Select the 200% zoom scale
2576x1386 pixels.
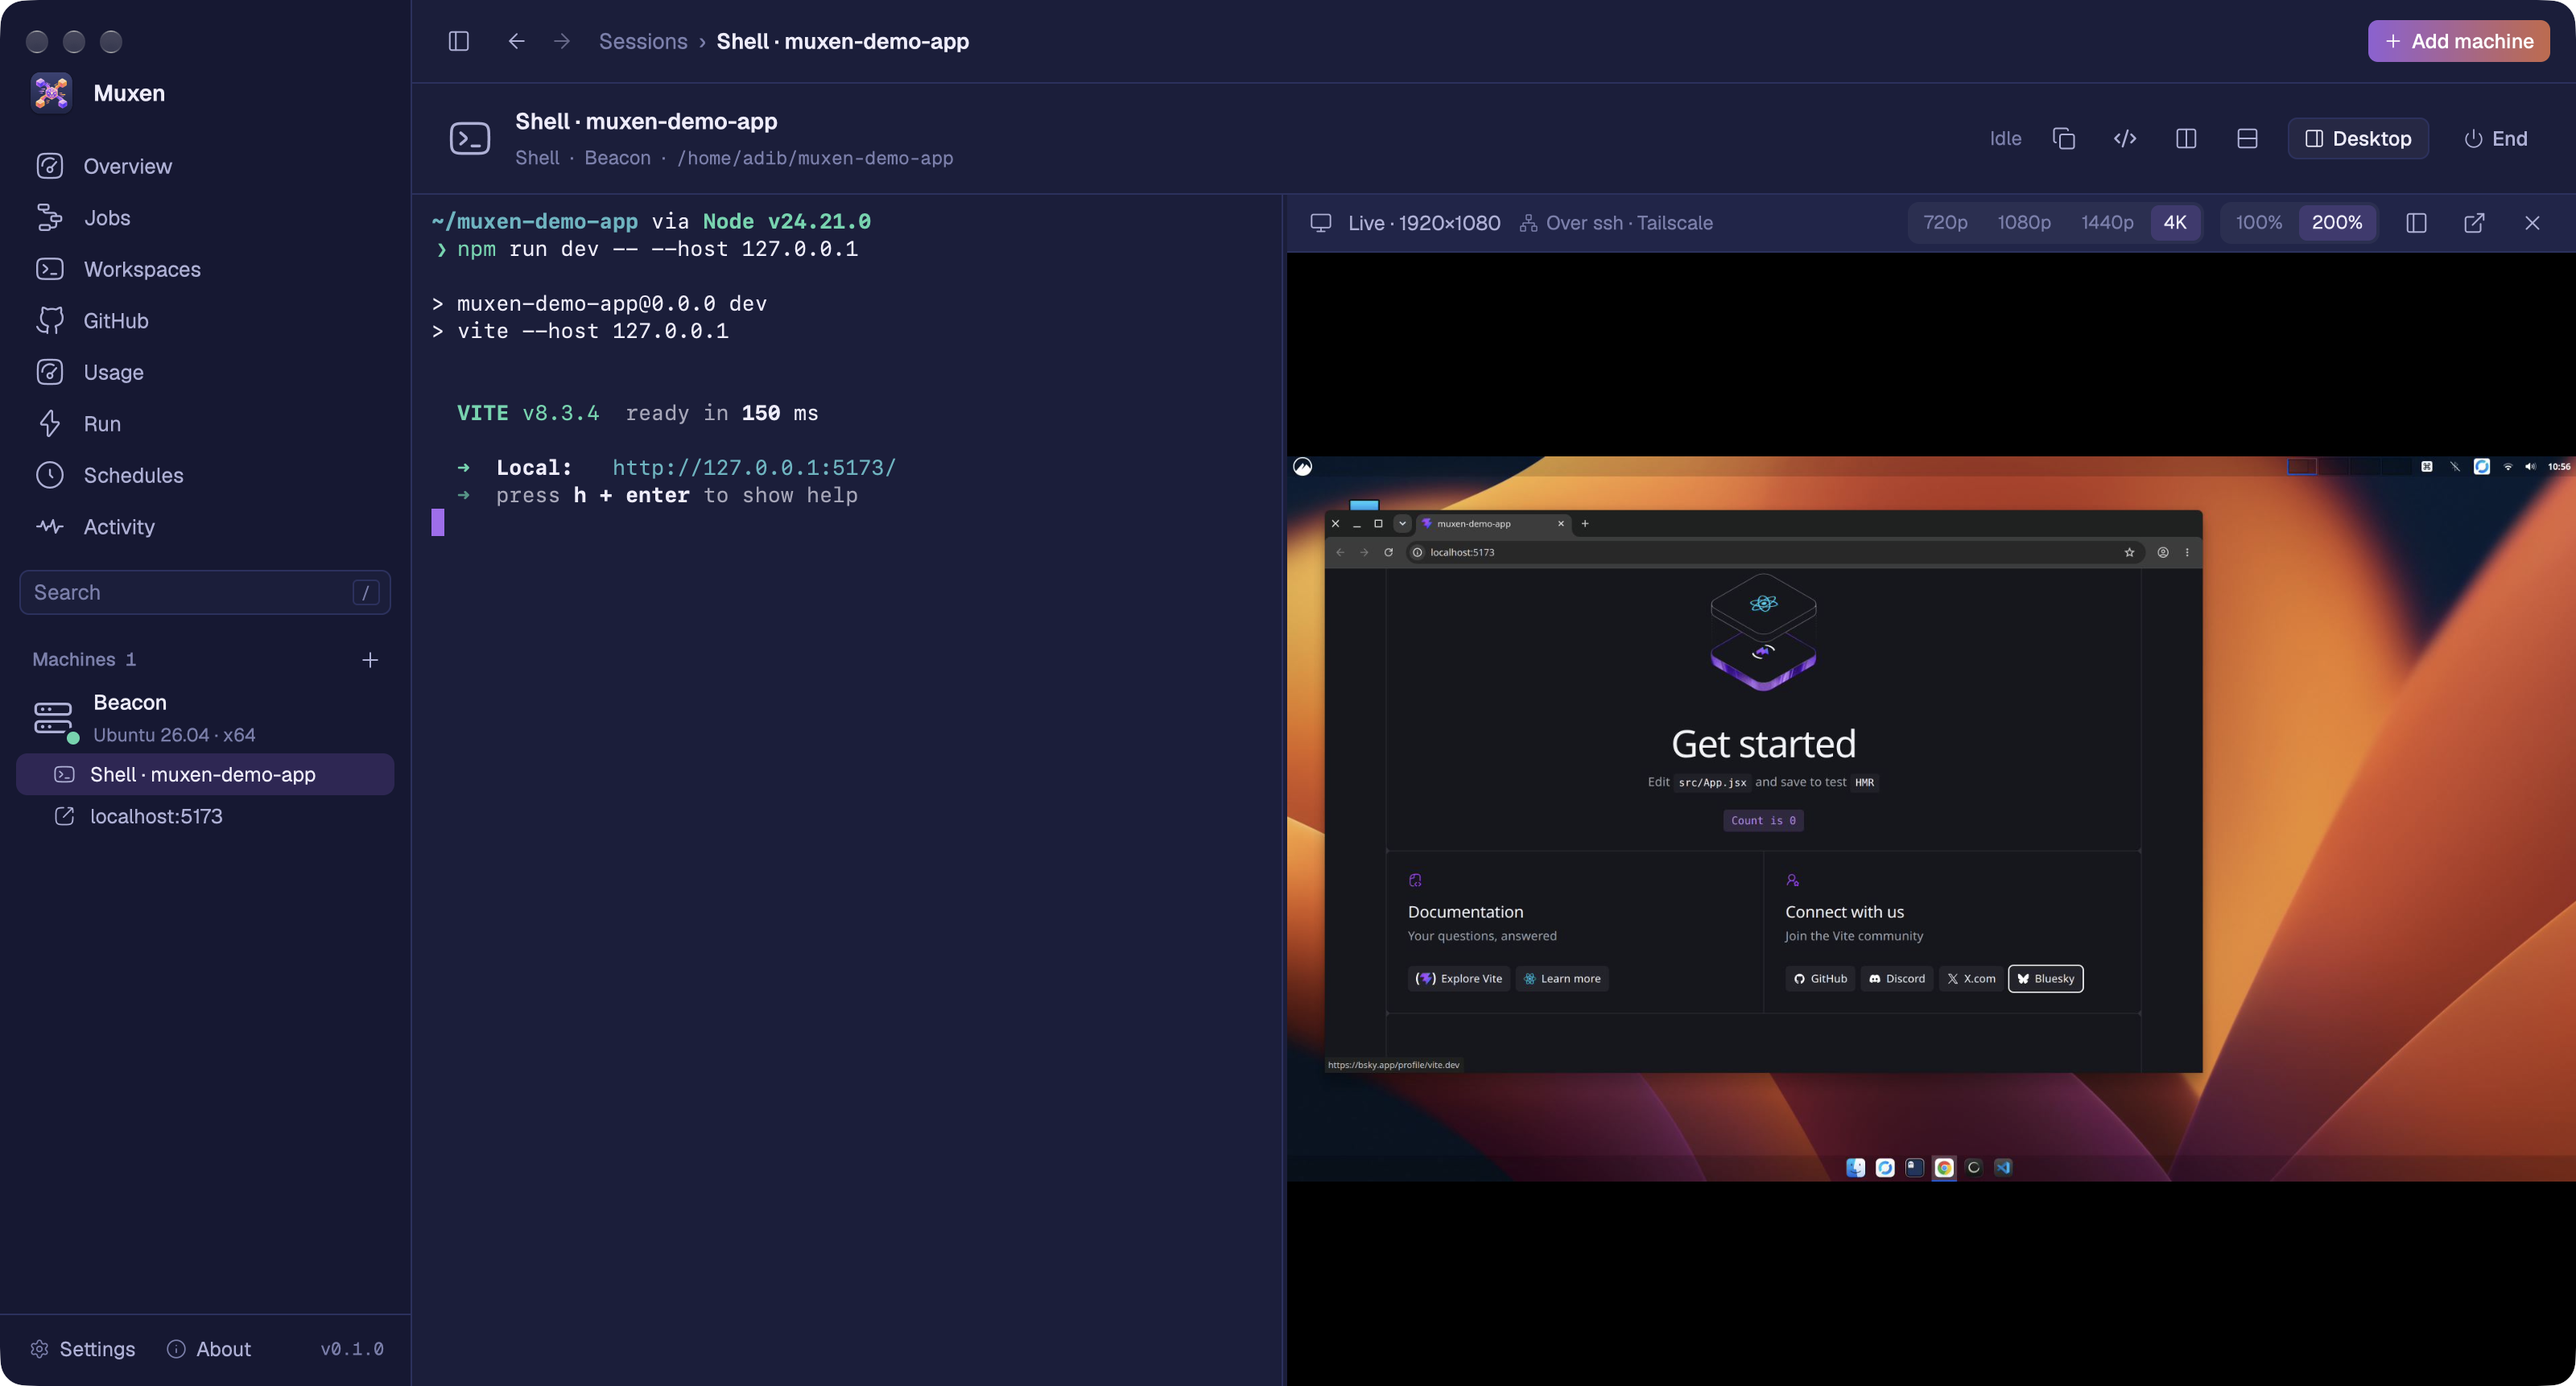pyautogui.click(x=2337, y=222)
